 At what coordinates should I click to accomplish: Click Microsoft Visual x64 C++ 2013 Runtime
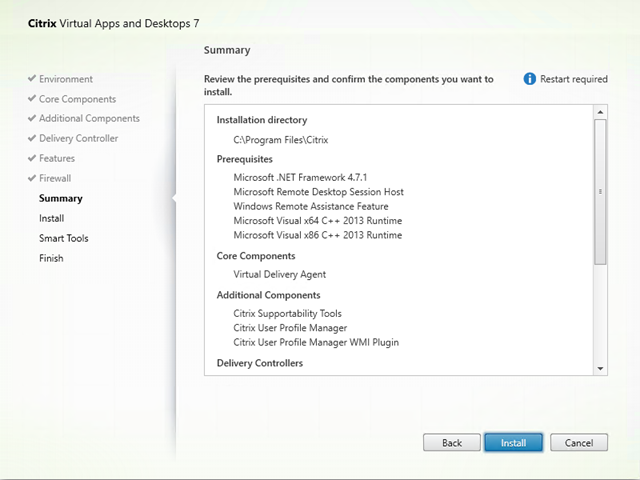[x=318, y=220]
